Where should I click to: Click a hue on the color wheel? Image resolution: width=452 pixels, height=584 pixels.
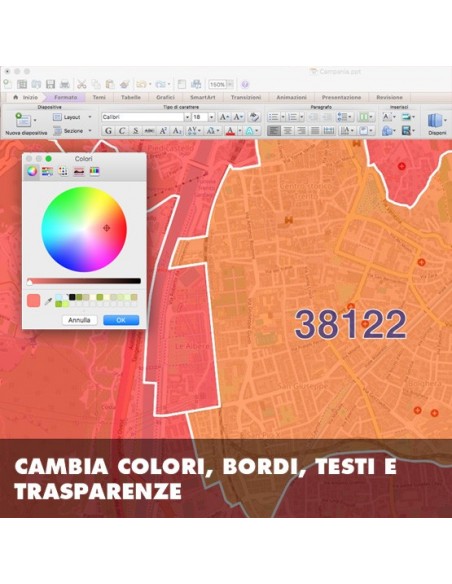pos(84,229)
